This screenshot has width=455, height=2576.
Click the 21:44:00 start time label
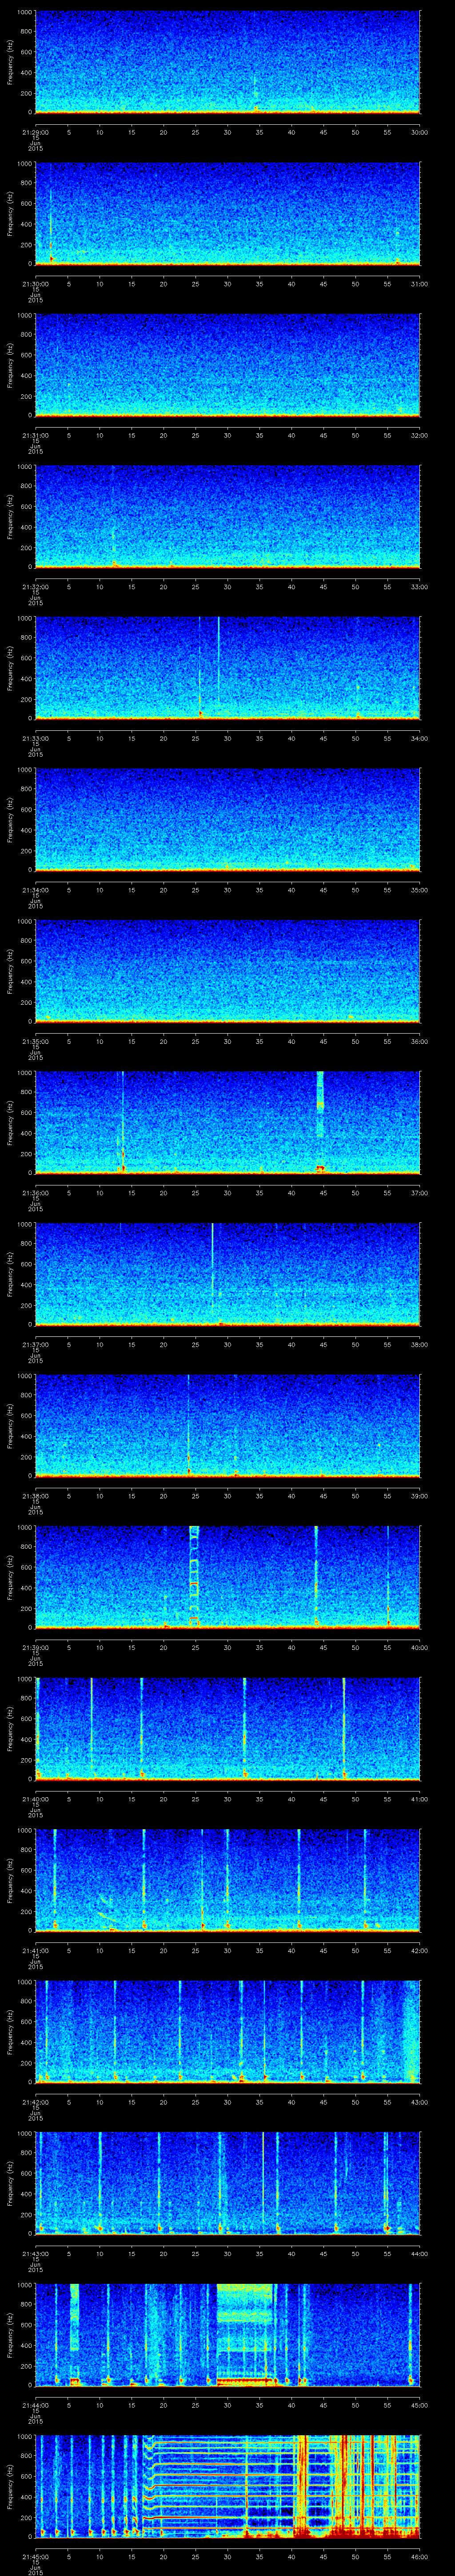[x=35, y=2405]
